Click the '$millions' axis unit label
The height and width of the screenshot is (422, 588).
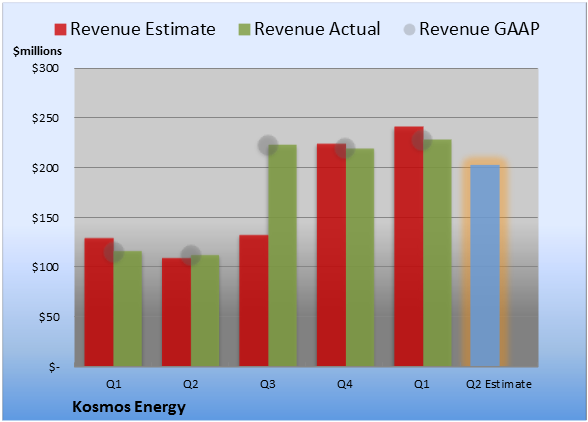(x=37, y=51)
